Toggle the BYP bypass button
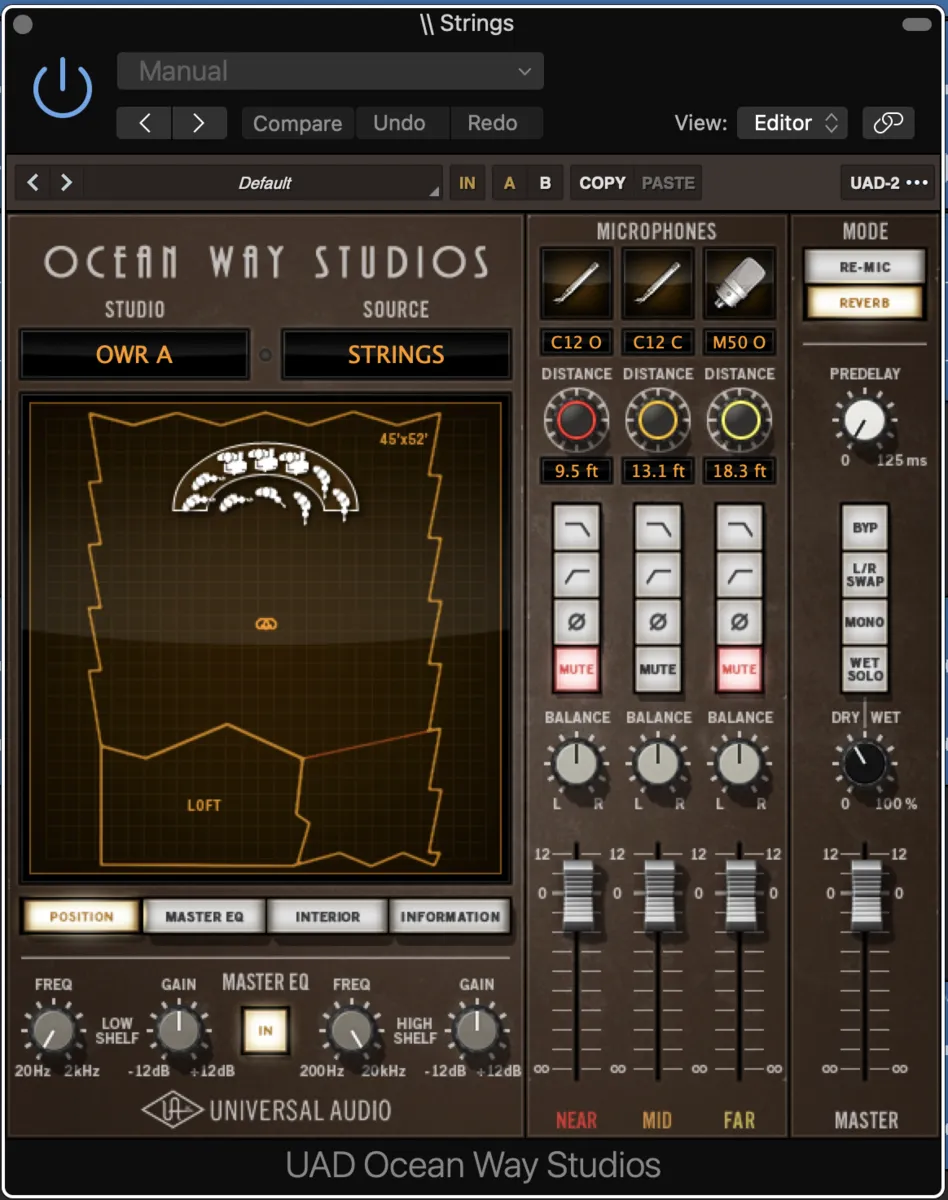Viewport: 948px width, 1200px height. (864, 528)
